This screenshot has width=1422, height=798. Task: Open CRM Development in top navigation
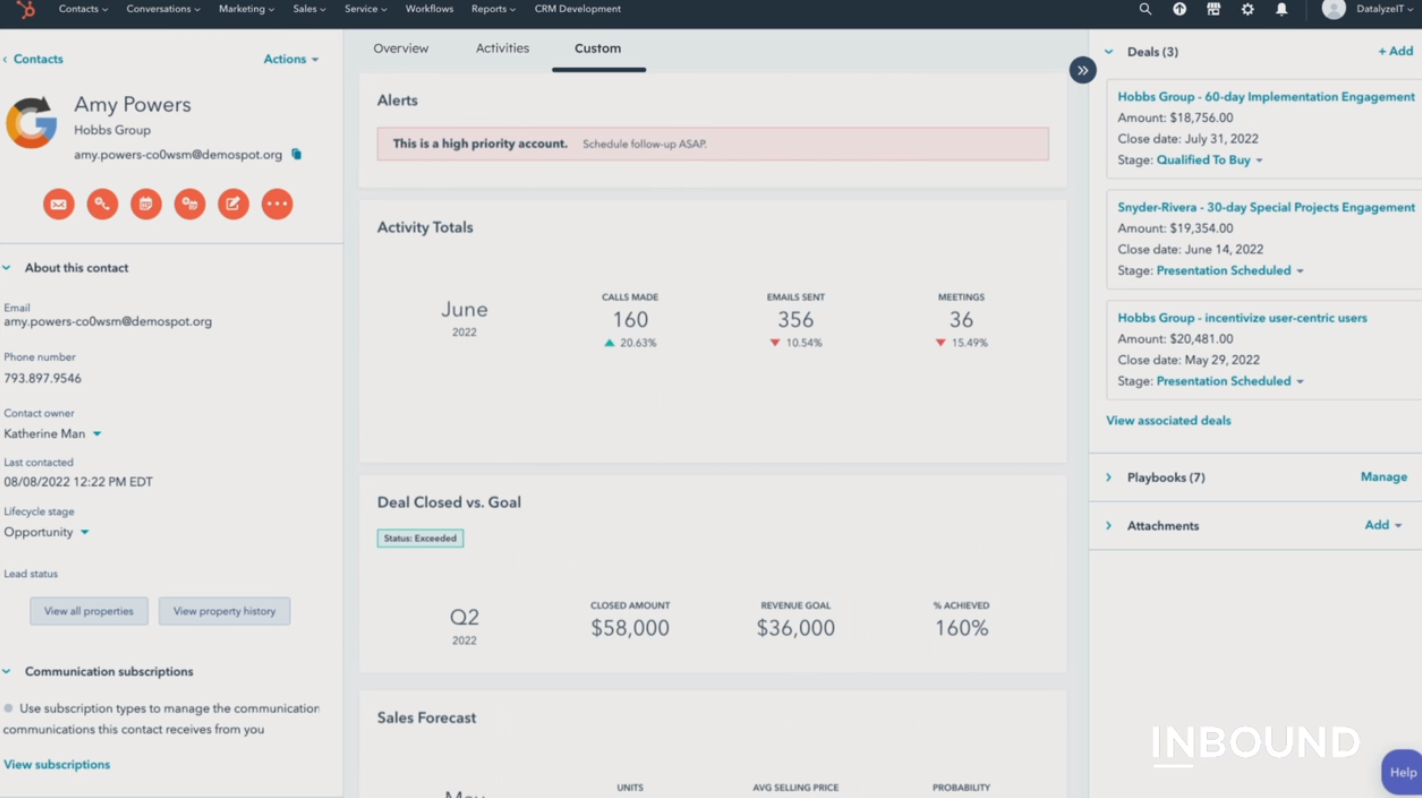(x=577, y=9)
